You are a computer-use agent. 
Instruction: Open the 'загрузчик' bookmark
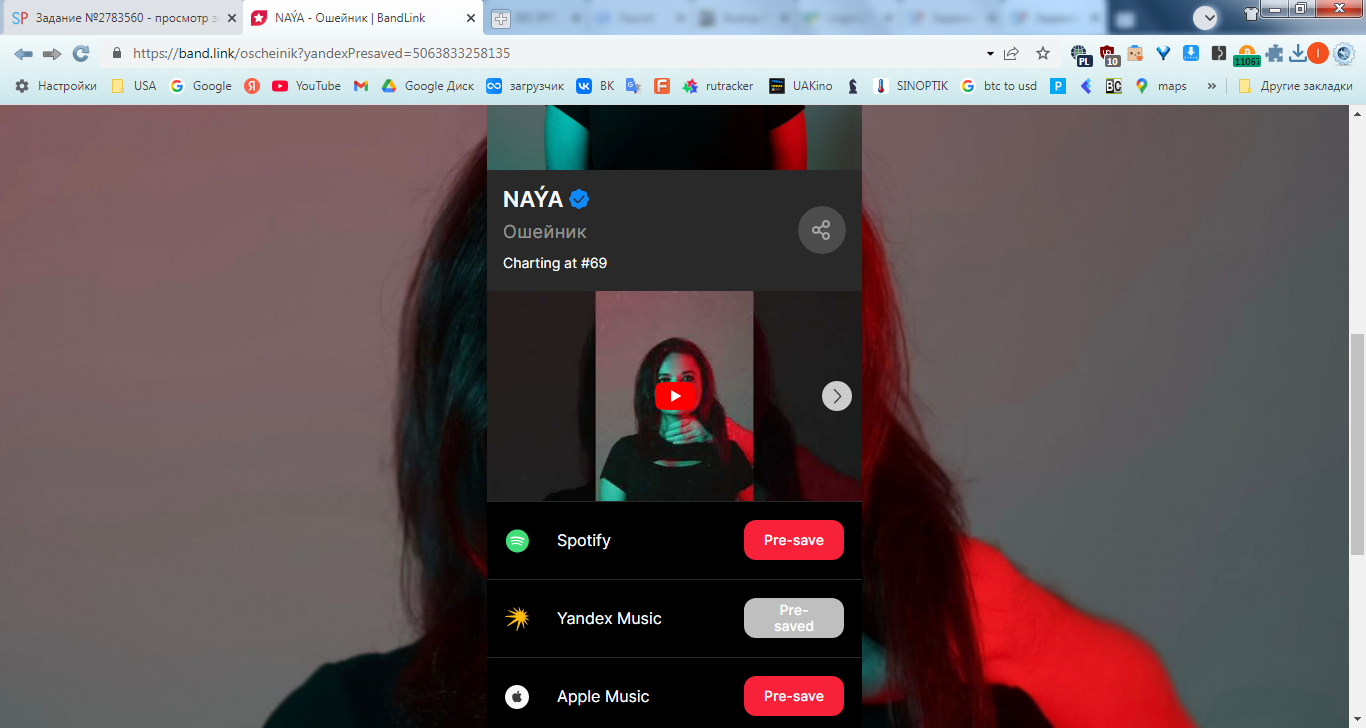(525, 86)
